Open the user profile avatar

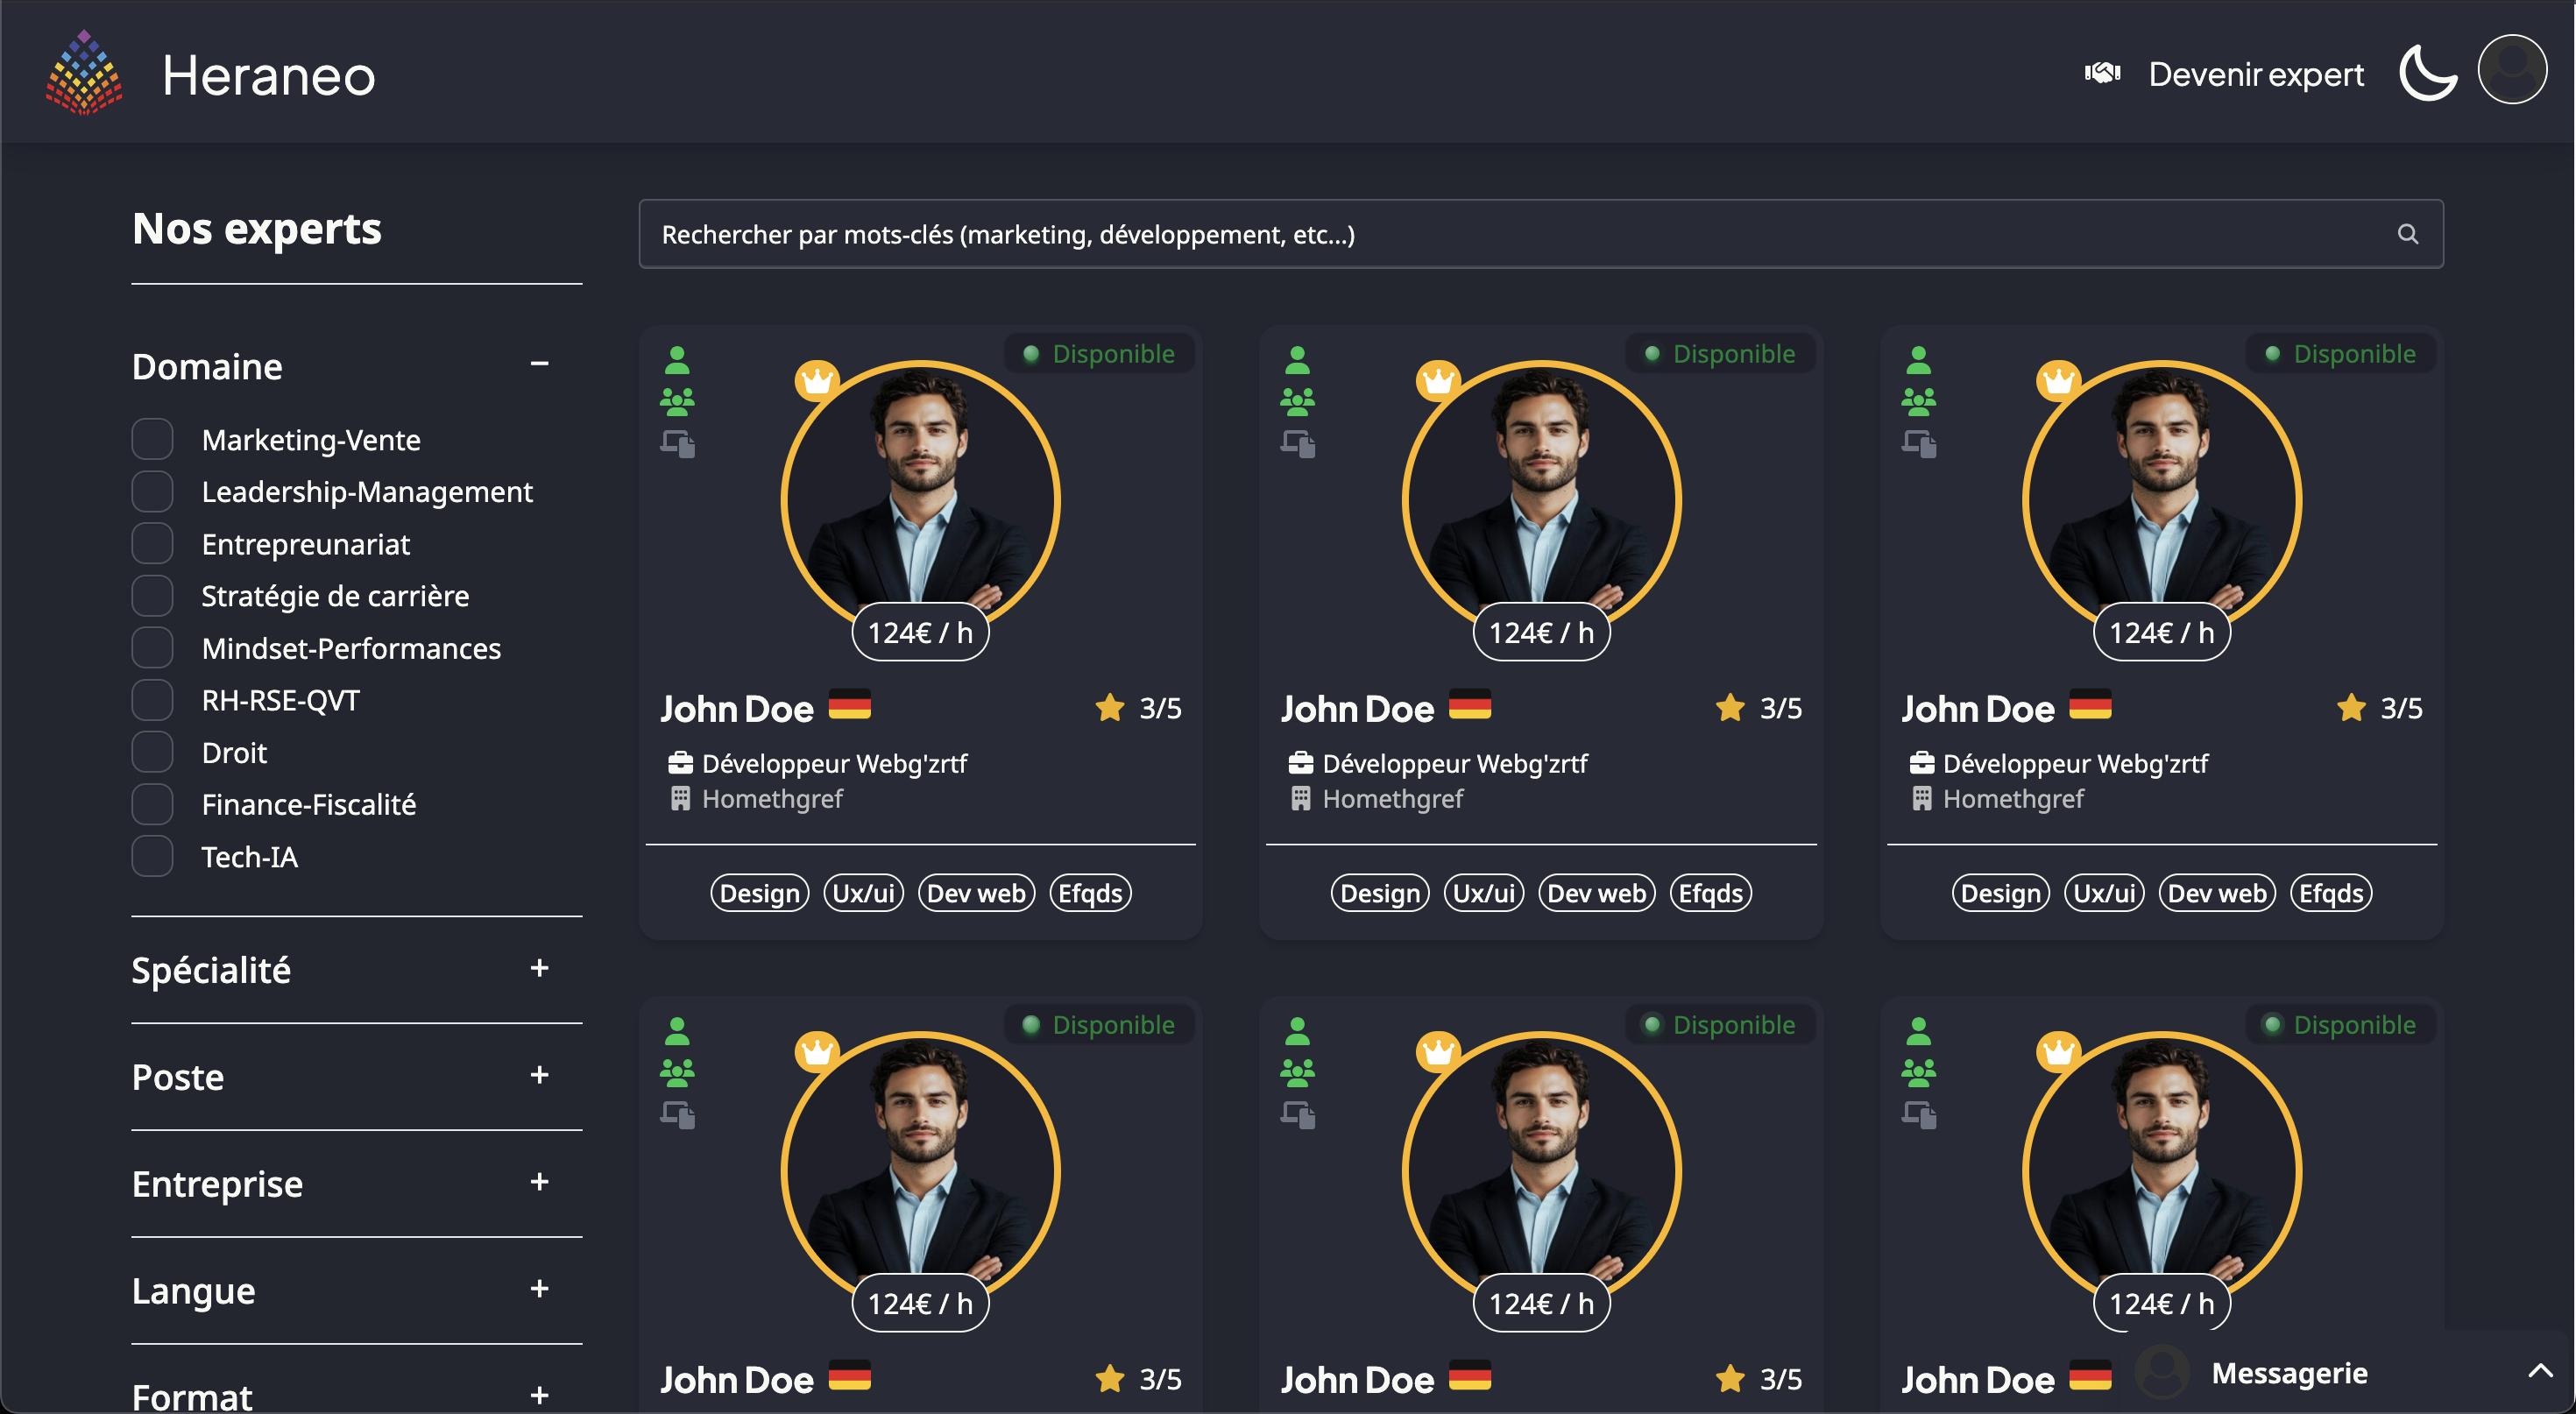[2511, 70]
